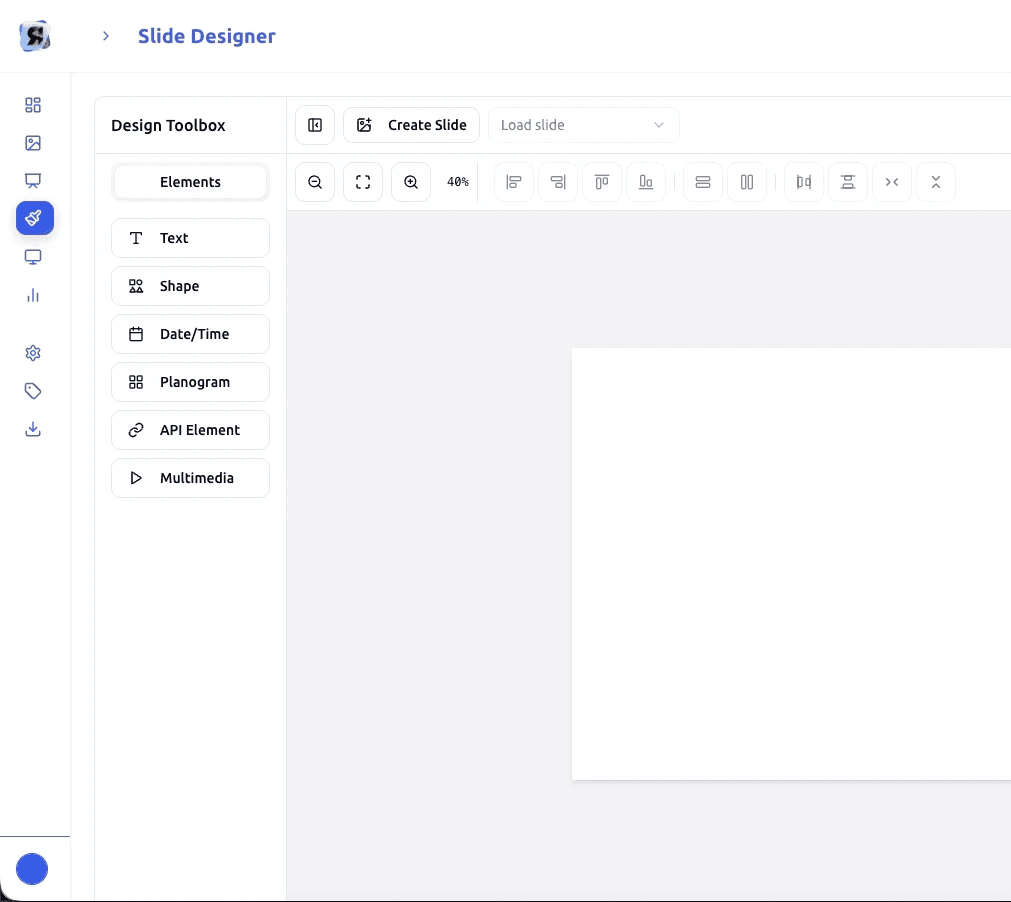This screenshot has width=1011, height=902.
Task: Fit slide to screen
Action: [362, 181]
